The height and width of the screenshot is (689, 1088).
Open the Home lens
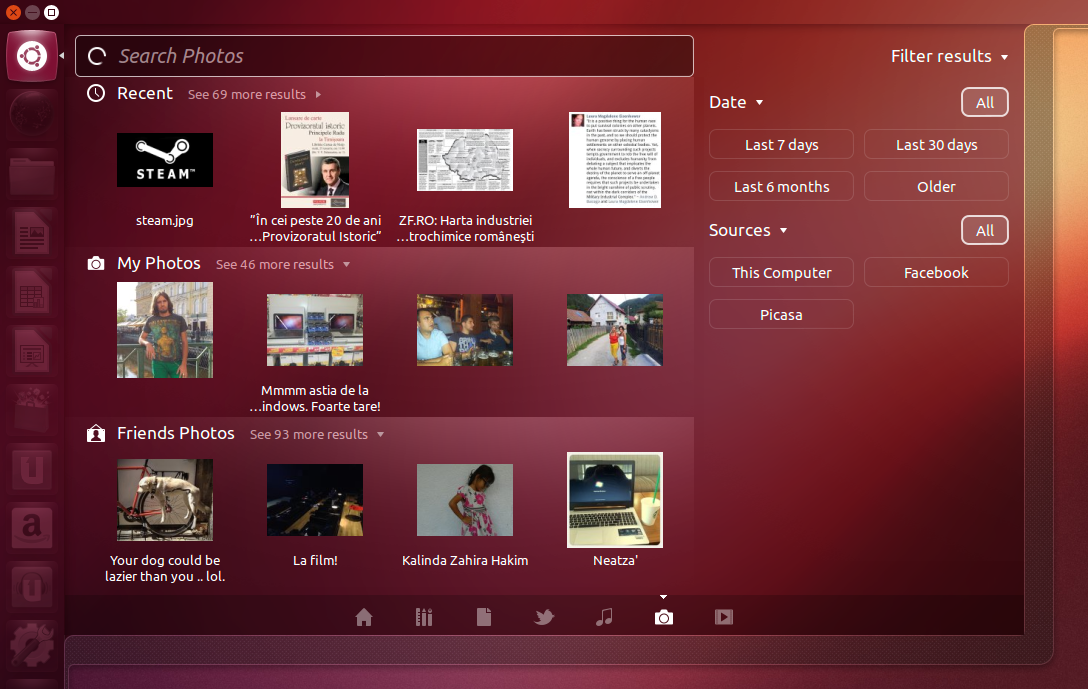[x=364, y=617]
